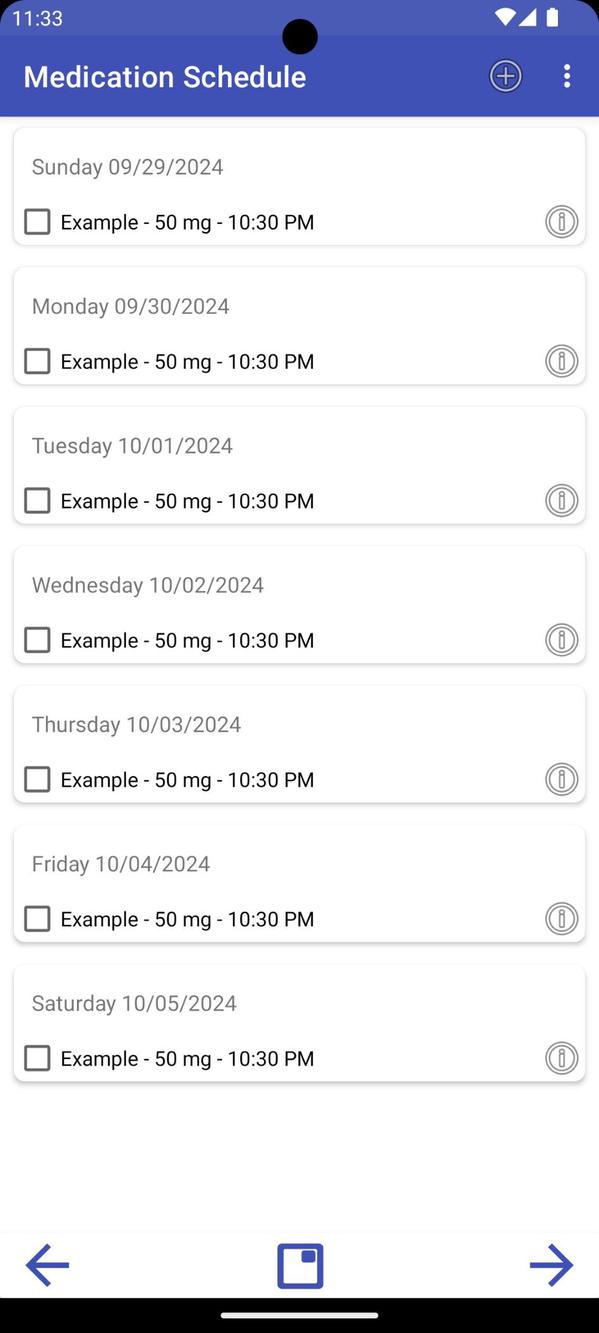Select Monday's Example - 50 mg entry
This screenshot has width=599, height=1333.
pos(200,361)
